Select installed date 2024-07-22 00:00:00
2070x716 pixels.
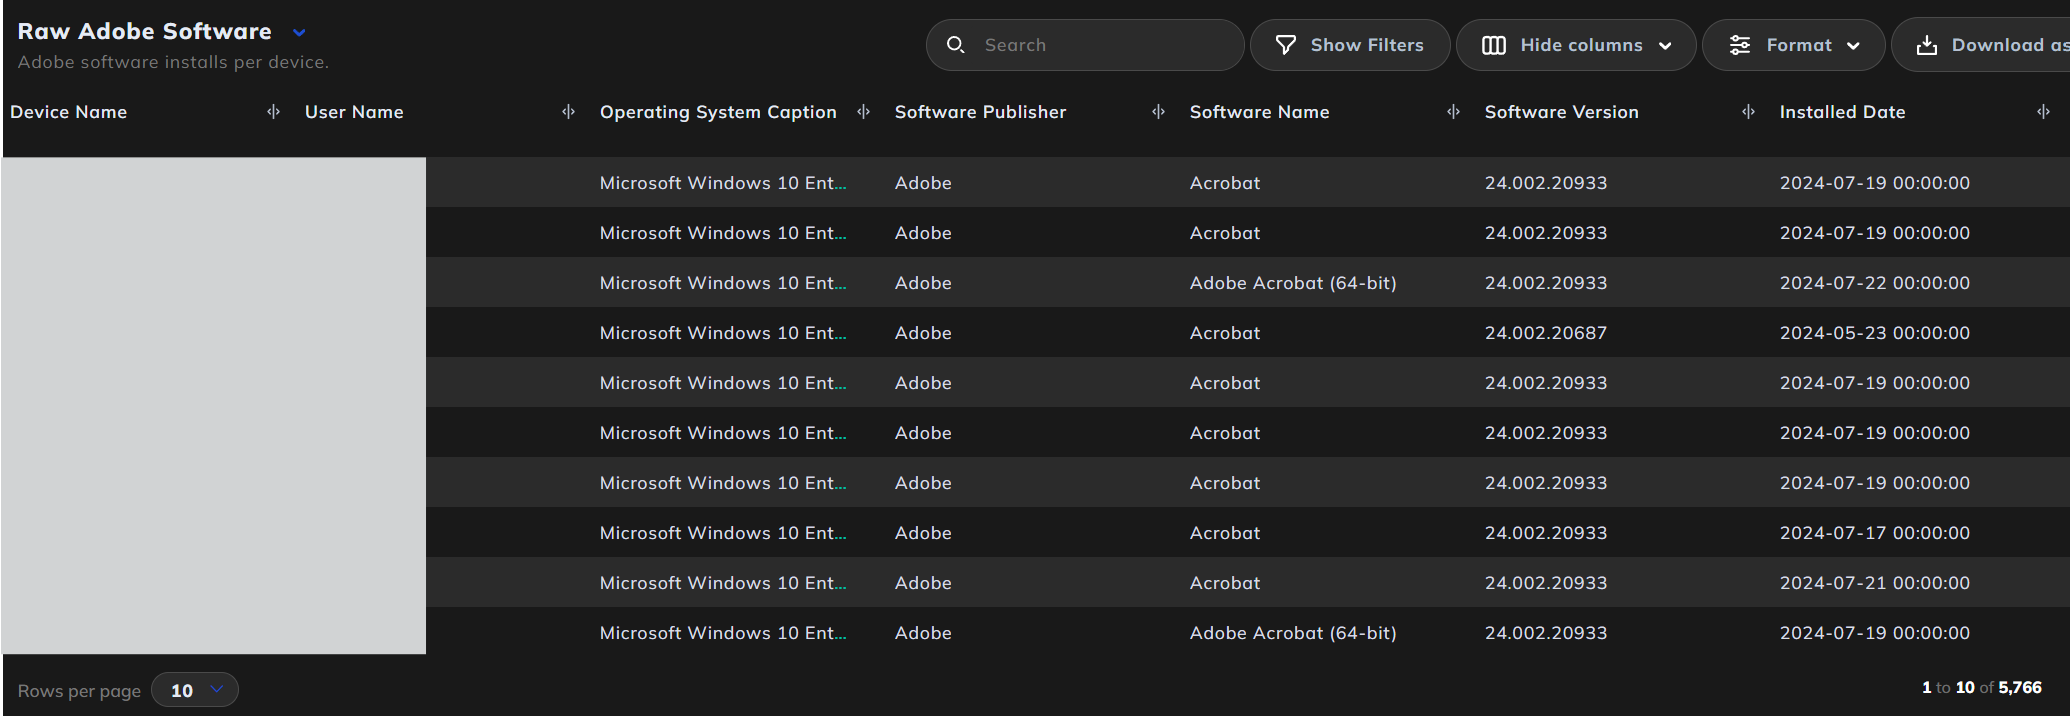coord(1875,283)
